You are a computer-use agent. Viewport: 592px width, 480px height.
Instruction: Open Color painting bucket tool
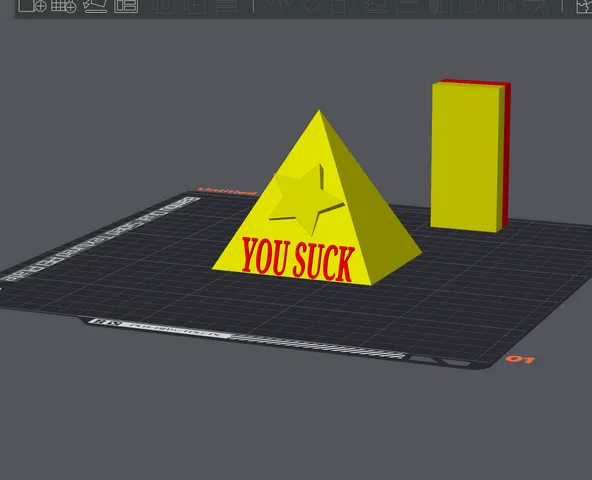[535, 6]
